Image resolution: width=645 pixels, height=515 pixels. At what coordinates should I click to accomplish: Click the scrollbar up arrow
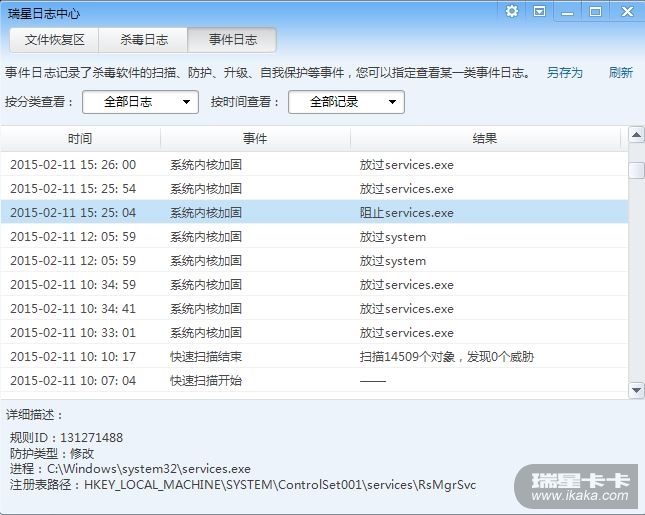coord(636,135)
